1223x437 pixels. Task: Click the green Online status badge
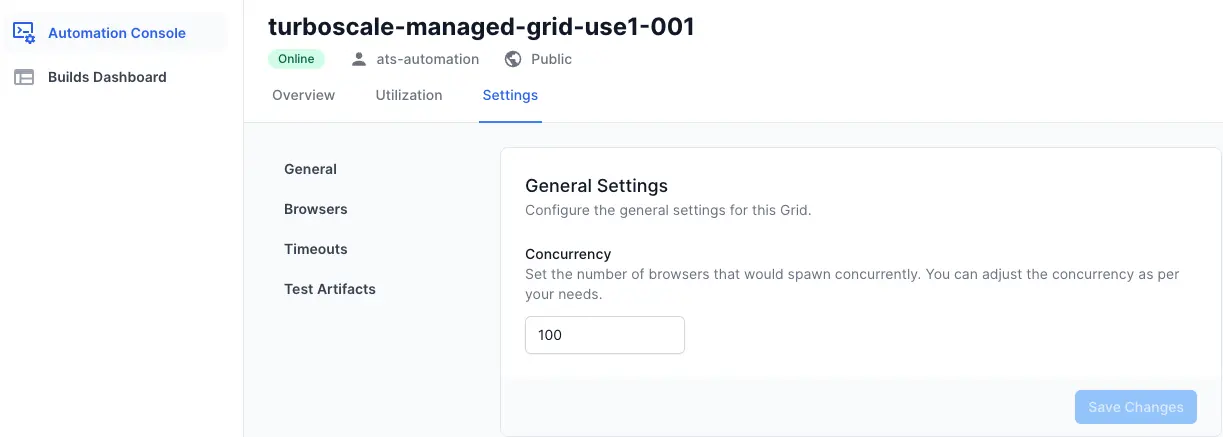296,59
